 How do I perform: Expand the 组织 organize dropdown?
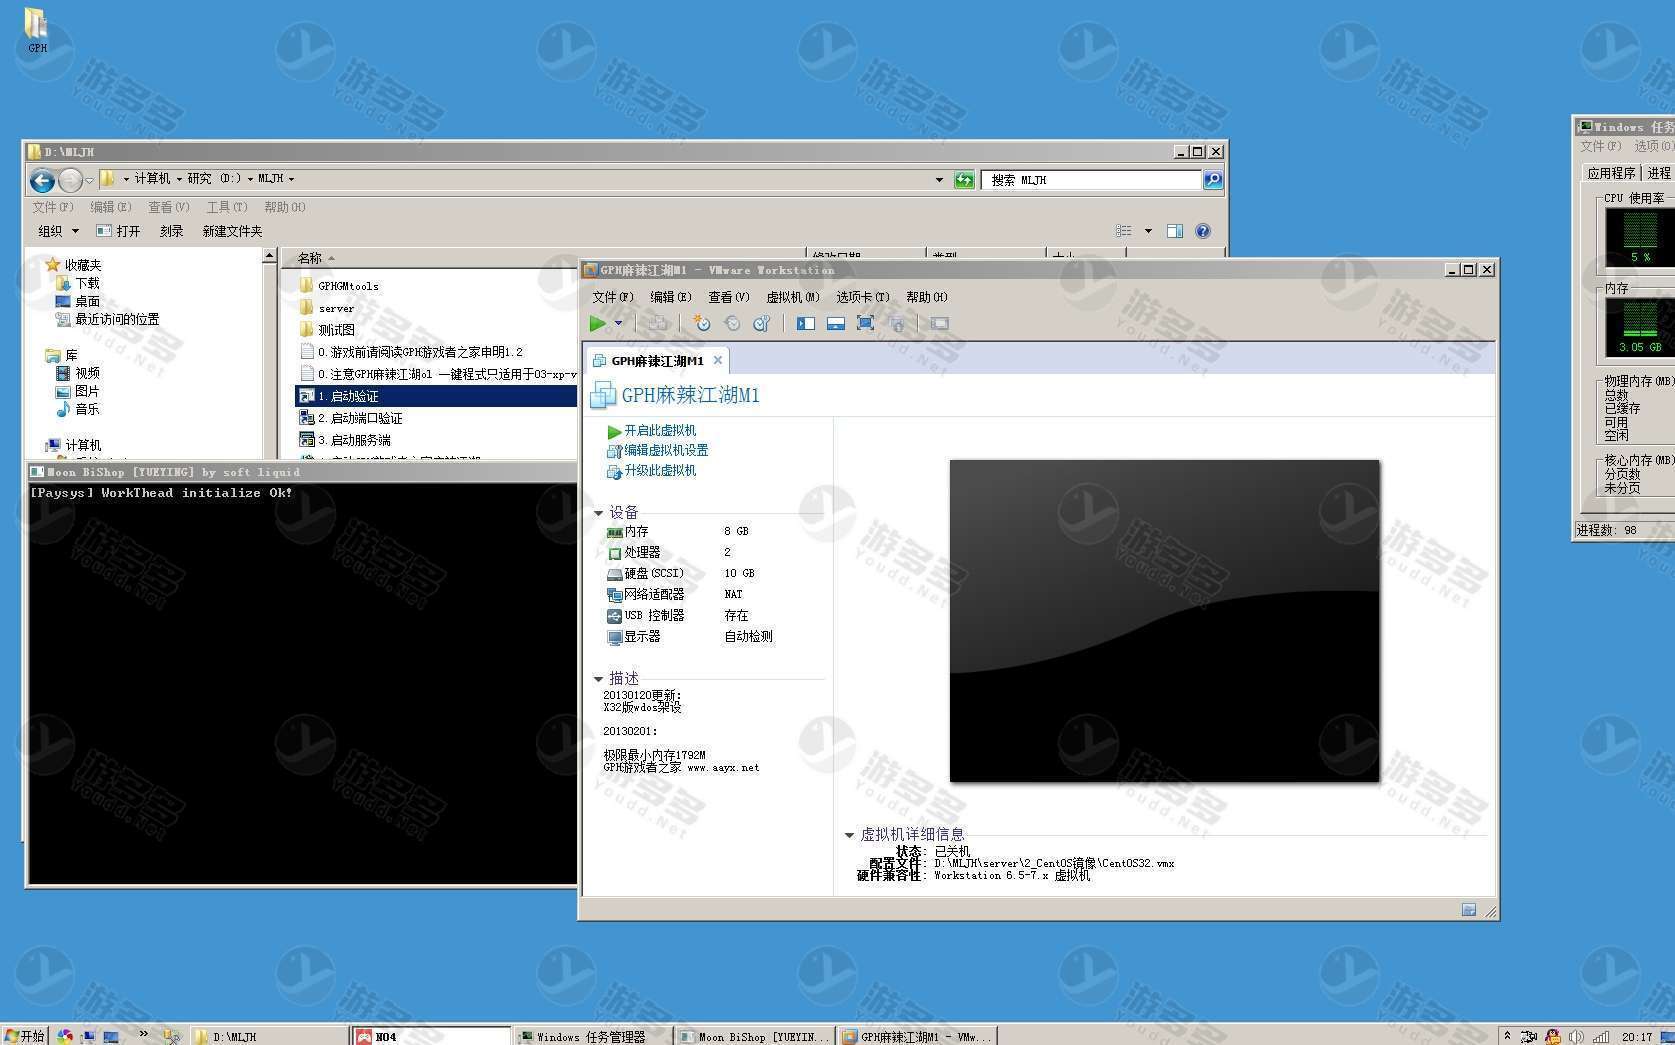click(x=58, y=231)
